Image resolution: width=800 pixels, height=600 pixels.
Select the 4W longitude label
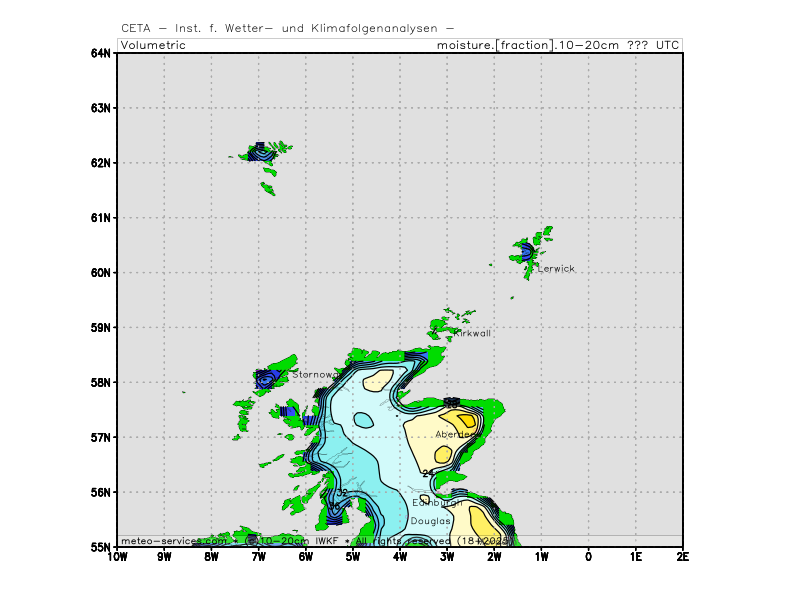tap(400, 557)
